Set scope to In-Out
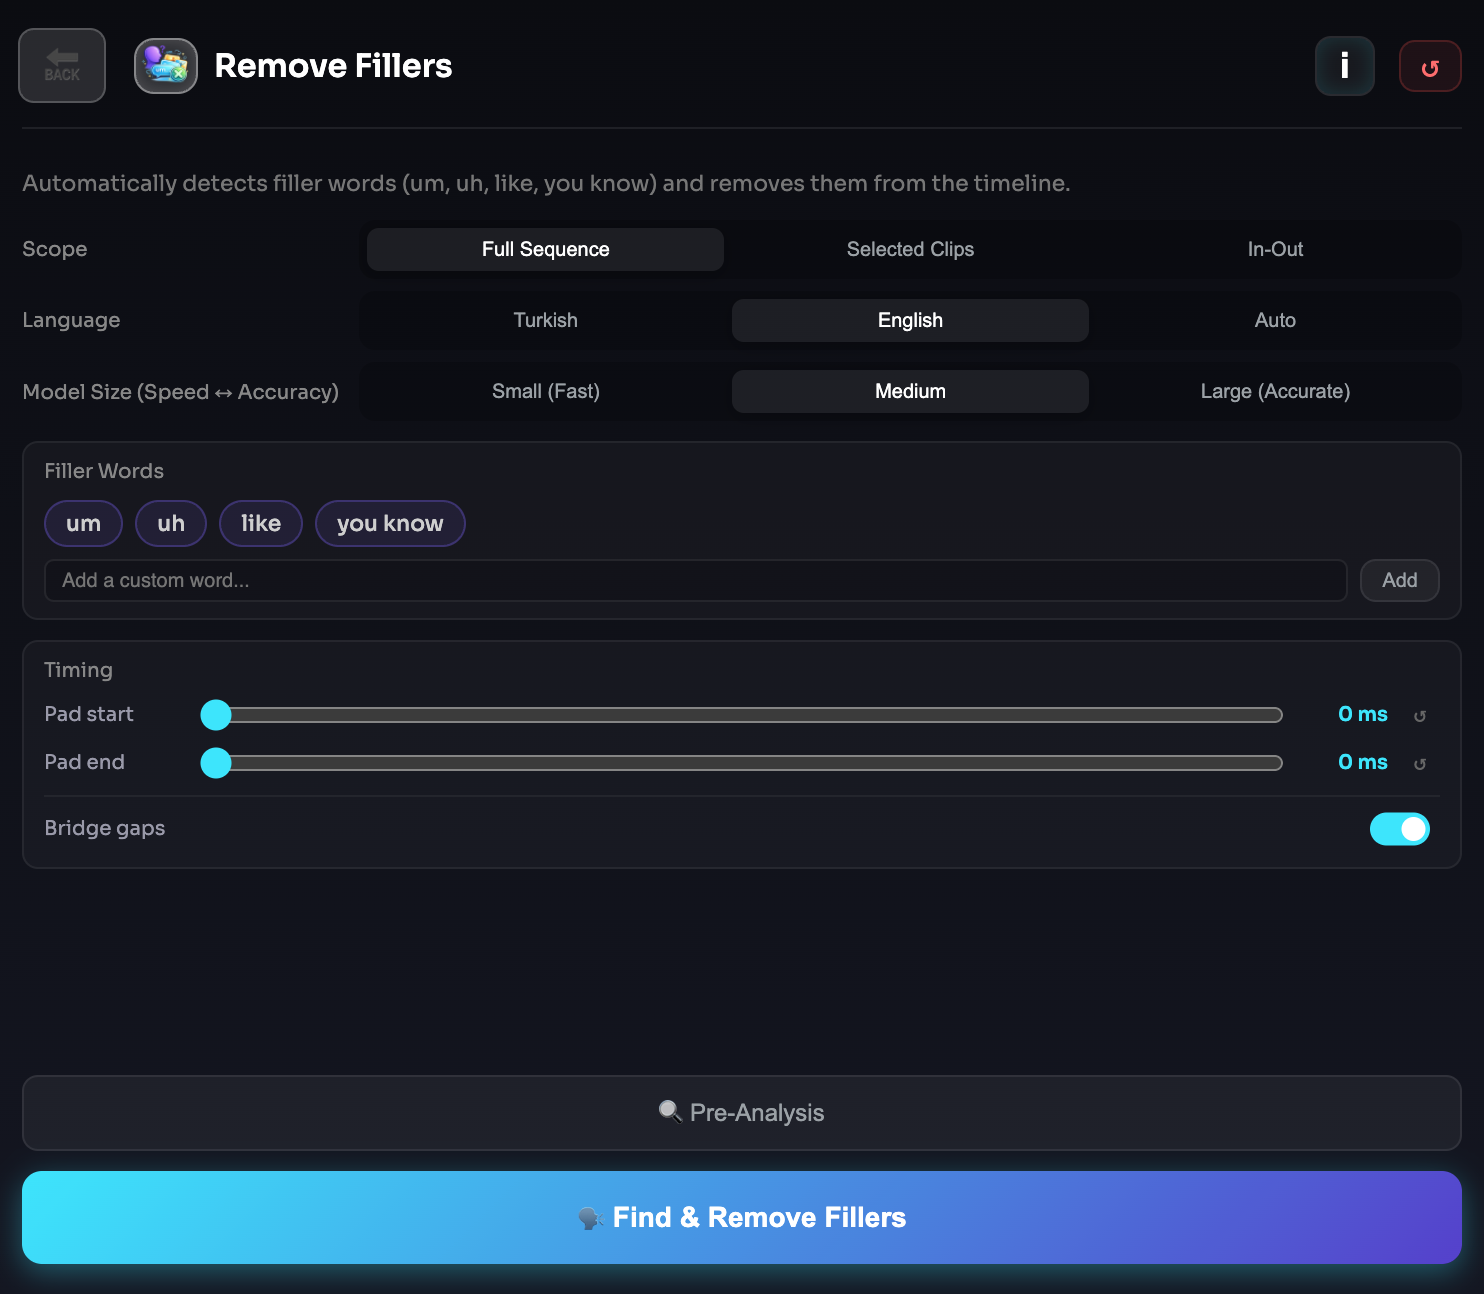 [x=1275, y=249]
